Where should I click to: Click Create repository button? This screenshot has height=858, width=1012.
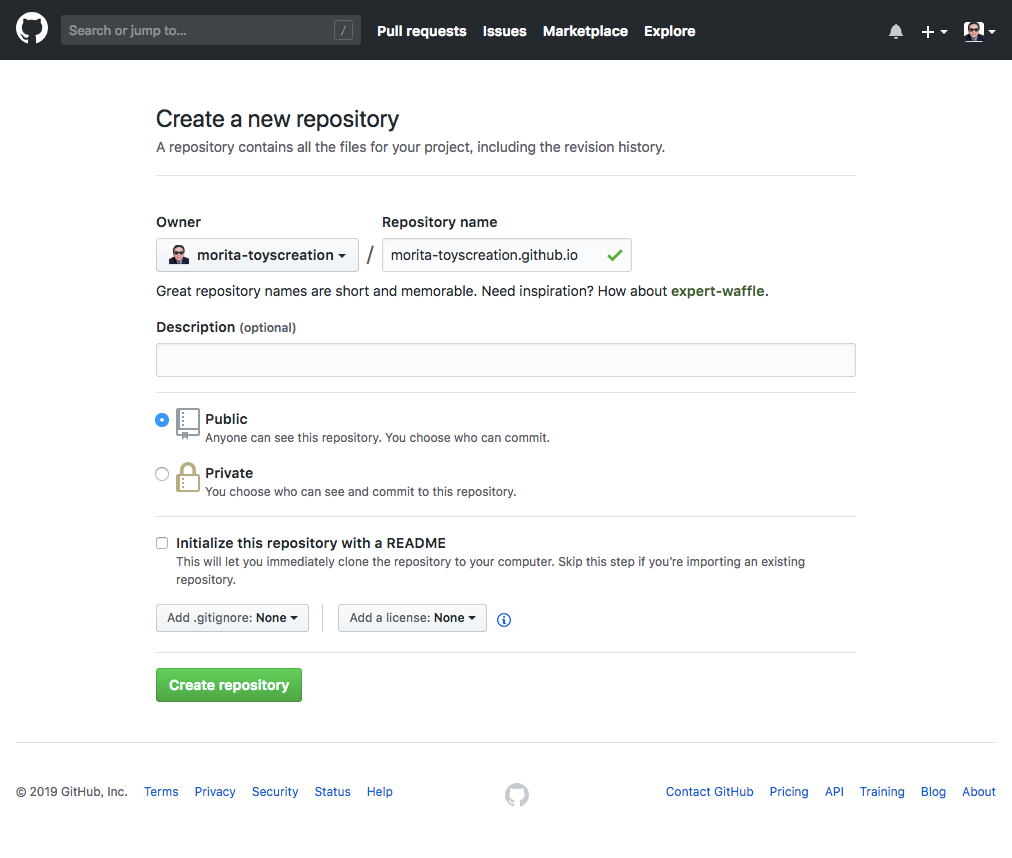tap(228, 685)
